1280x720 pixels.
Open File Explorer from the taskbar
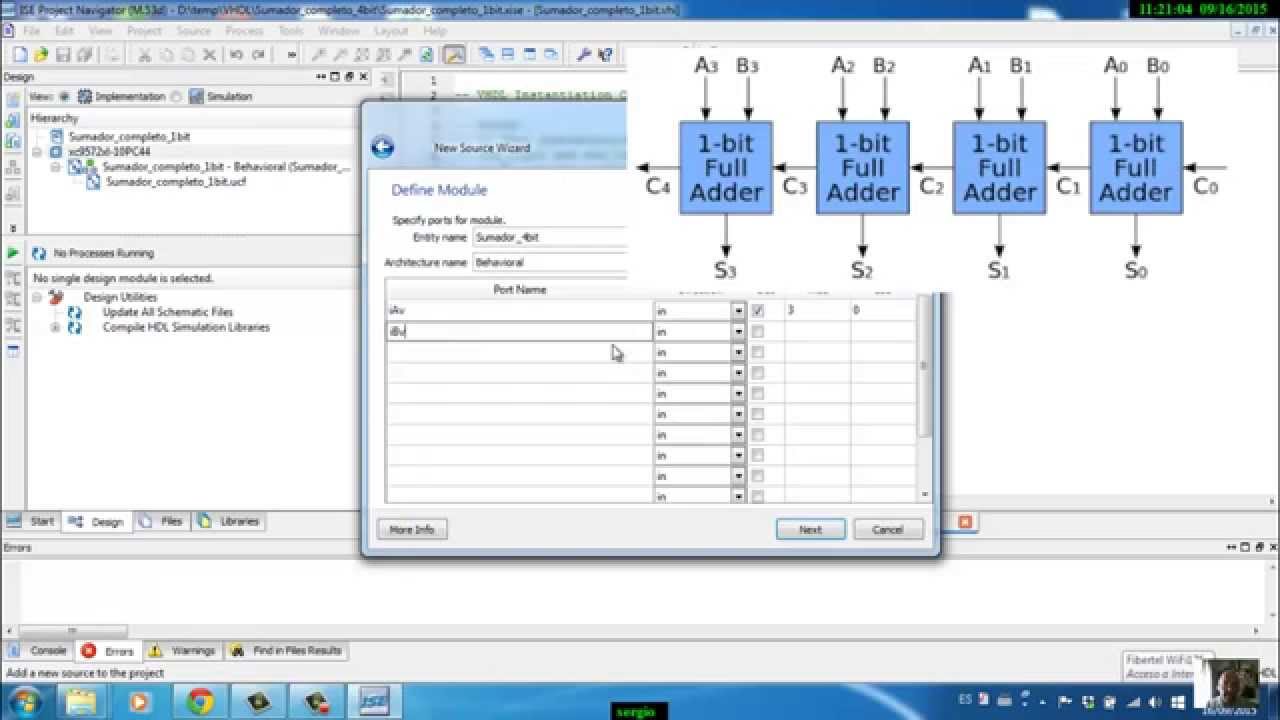pyautogui.click(x=81, y=701)
